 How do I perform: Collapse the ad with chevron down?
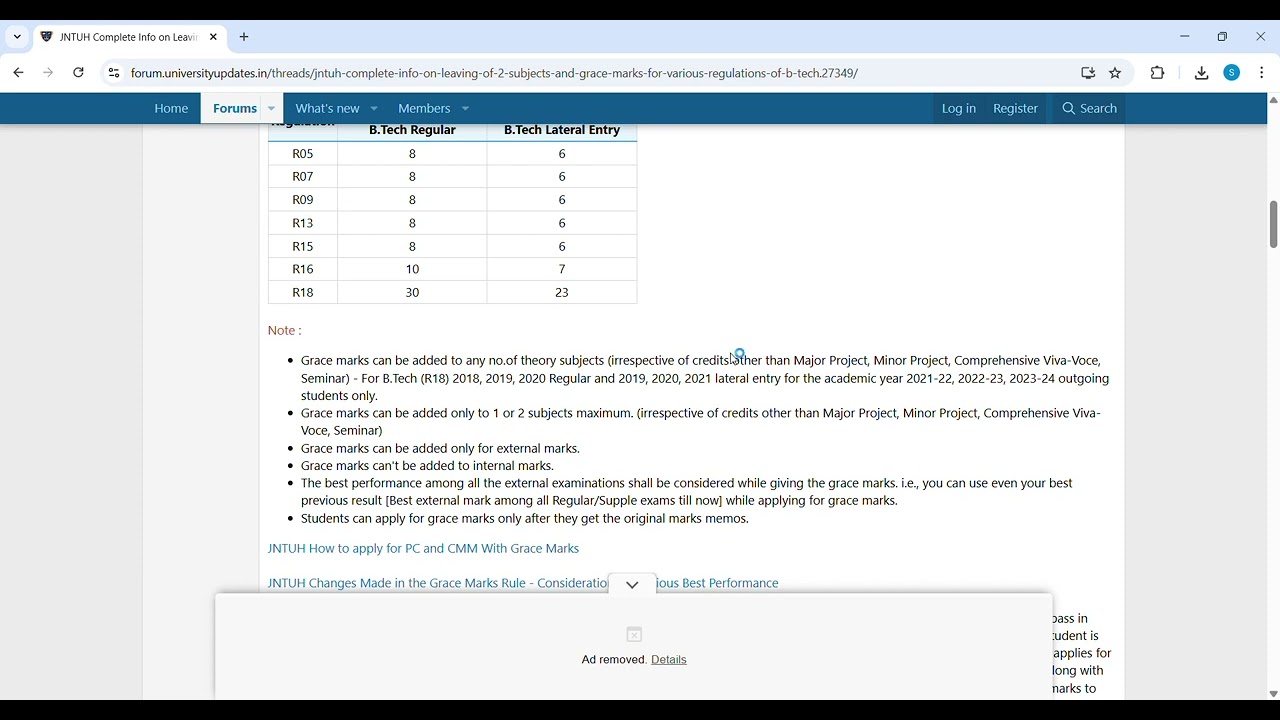point(632,585)
